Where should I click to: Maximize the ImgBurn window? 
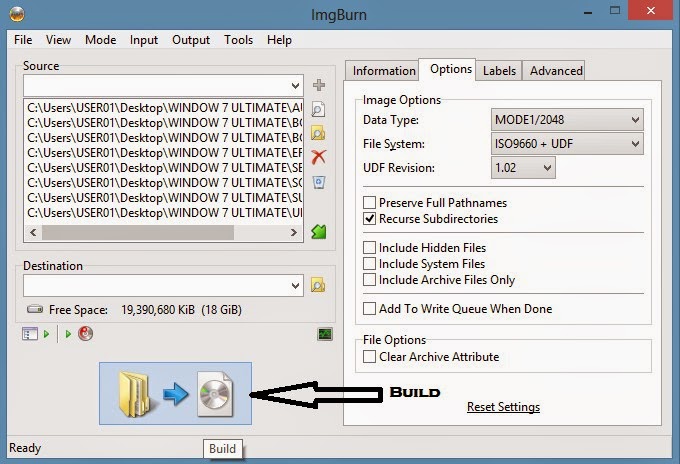point(615,10)
